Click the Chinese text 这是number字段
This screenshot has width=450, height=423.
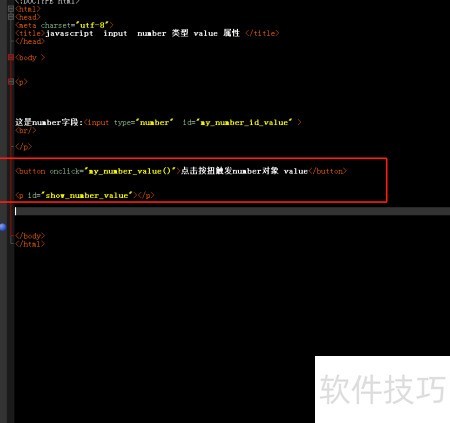(47, 122)
